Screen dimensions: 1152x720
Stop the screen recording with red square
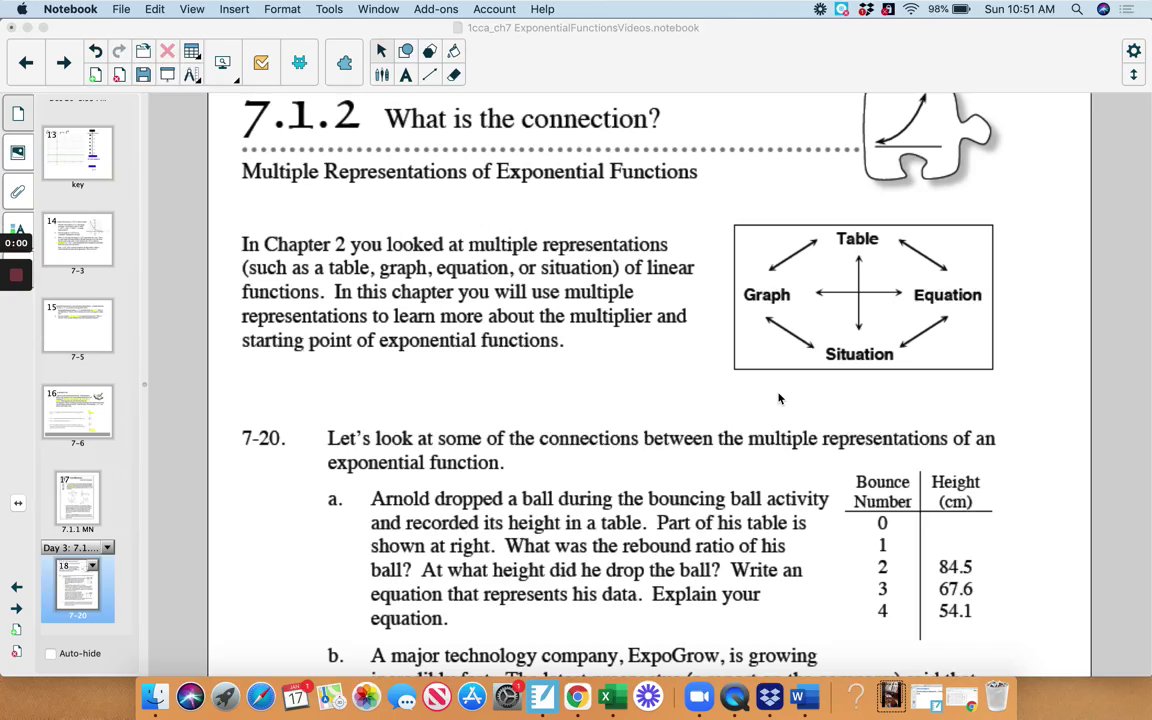[x=16, y=275]
